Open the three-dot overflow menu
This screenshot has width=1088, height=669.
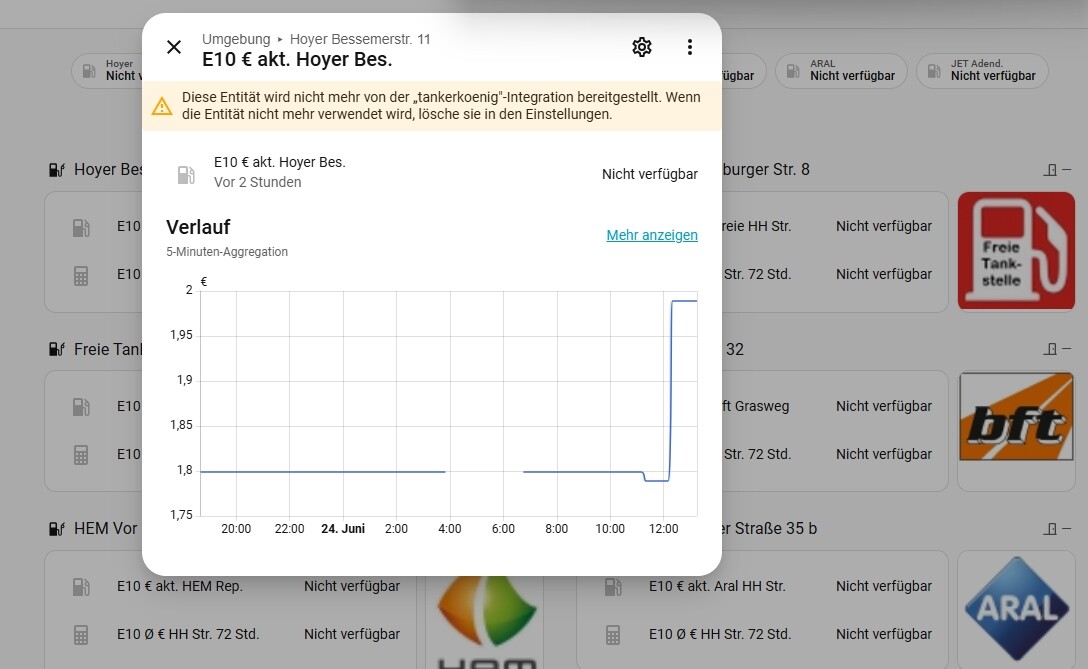coord(689,47)
